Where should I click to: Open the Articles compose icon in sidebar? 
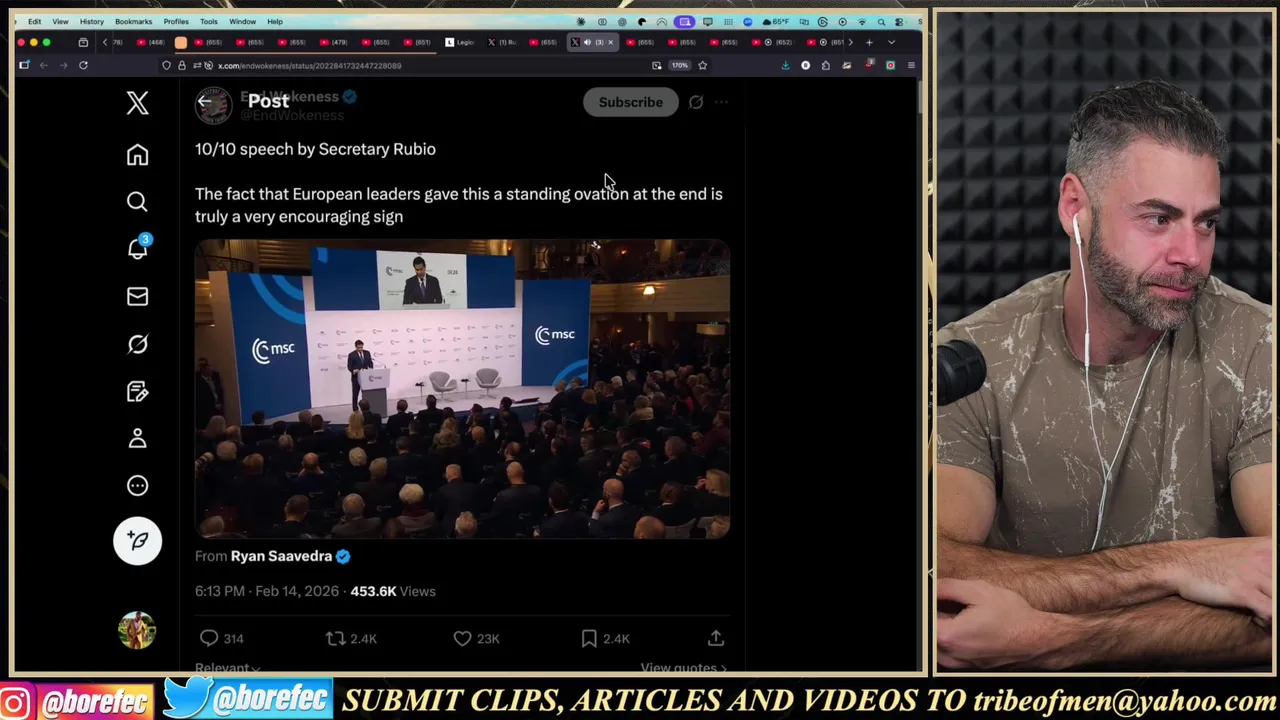tap(137, 391)
